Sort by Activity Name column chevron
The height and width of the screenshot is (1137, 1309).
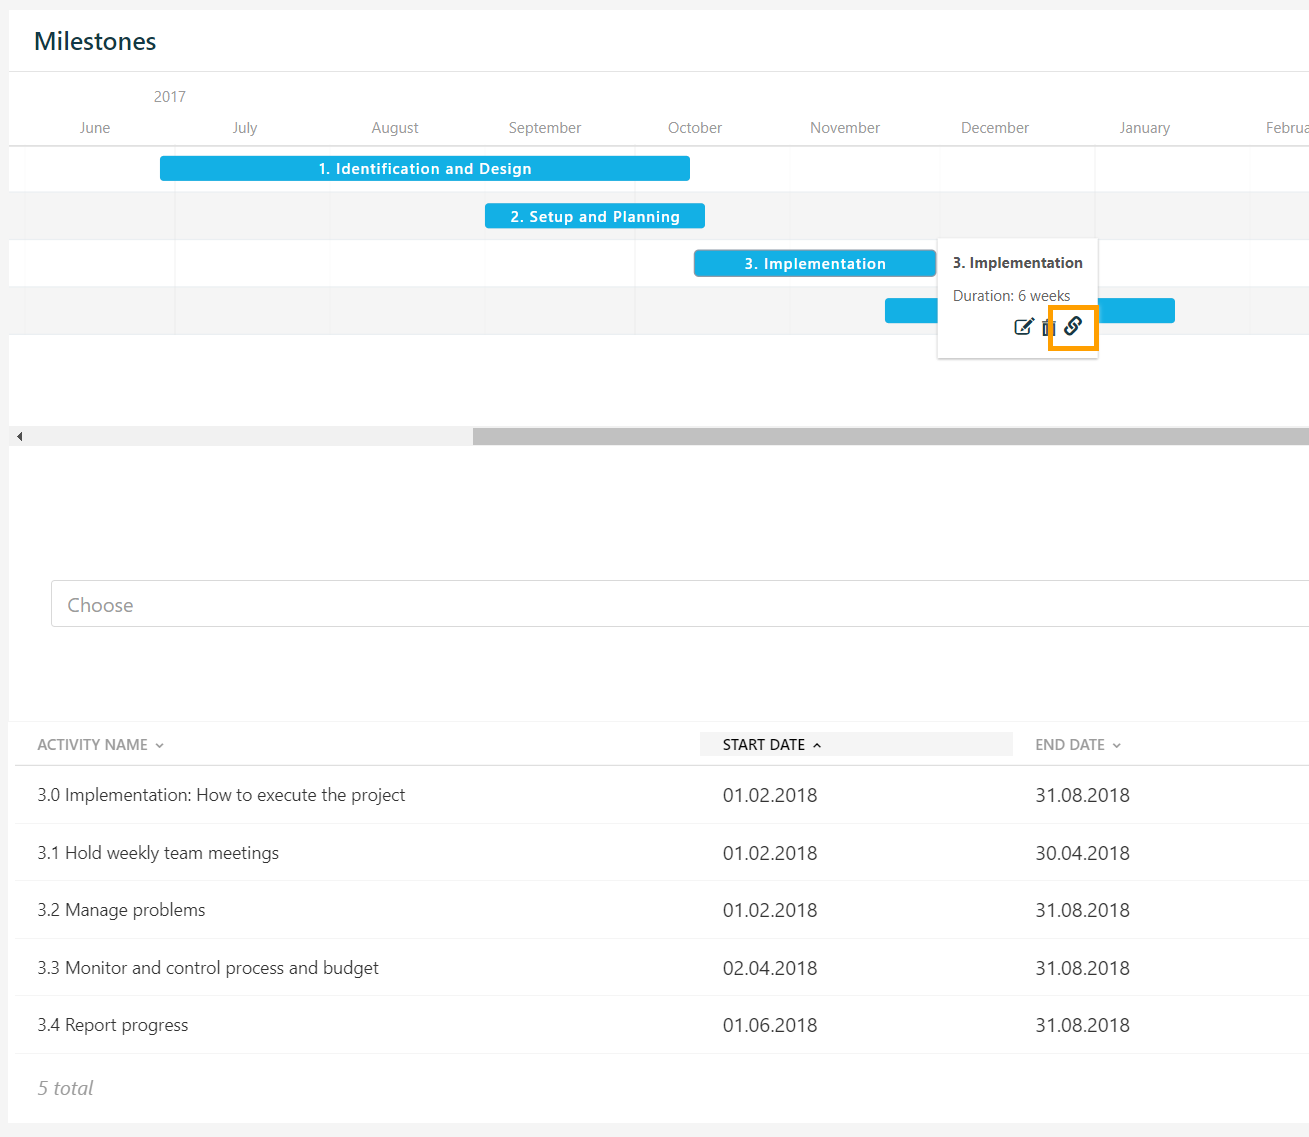(160, 745)
